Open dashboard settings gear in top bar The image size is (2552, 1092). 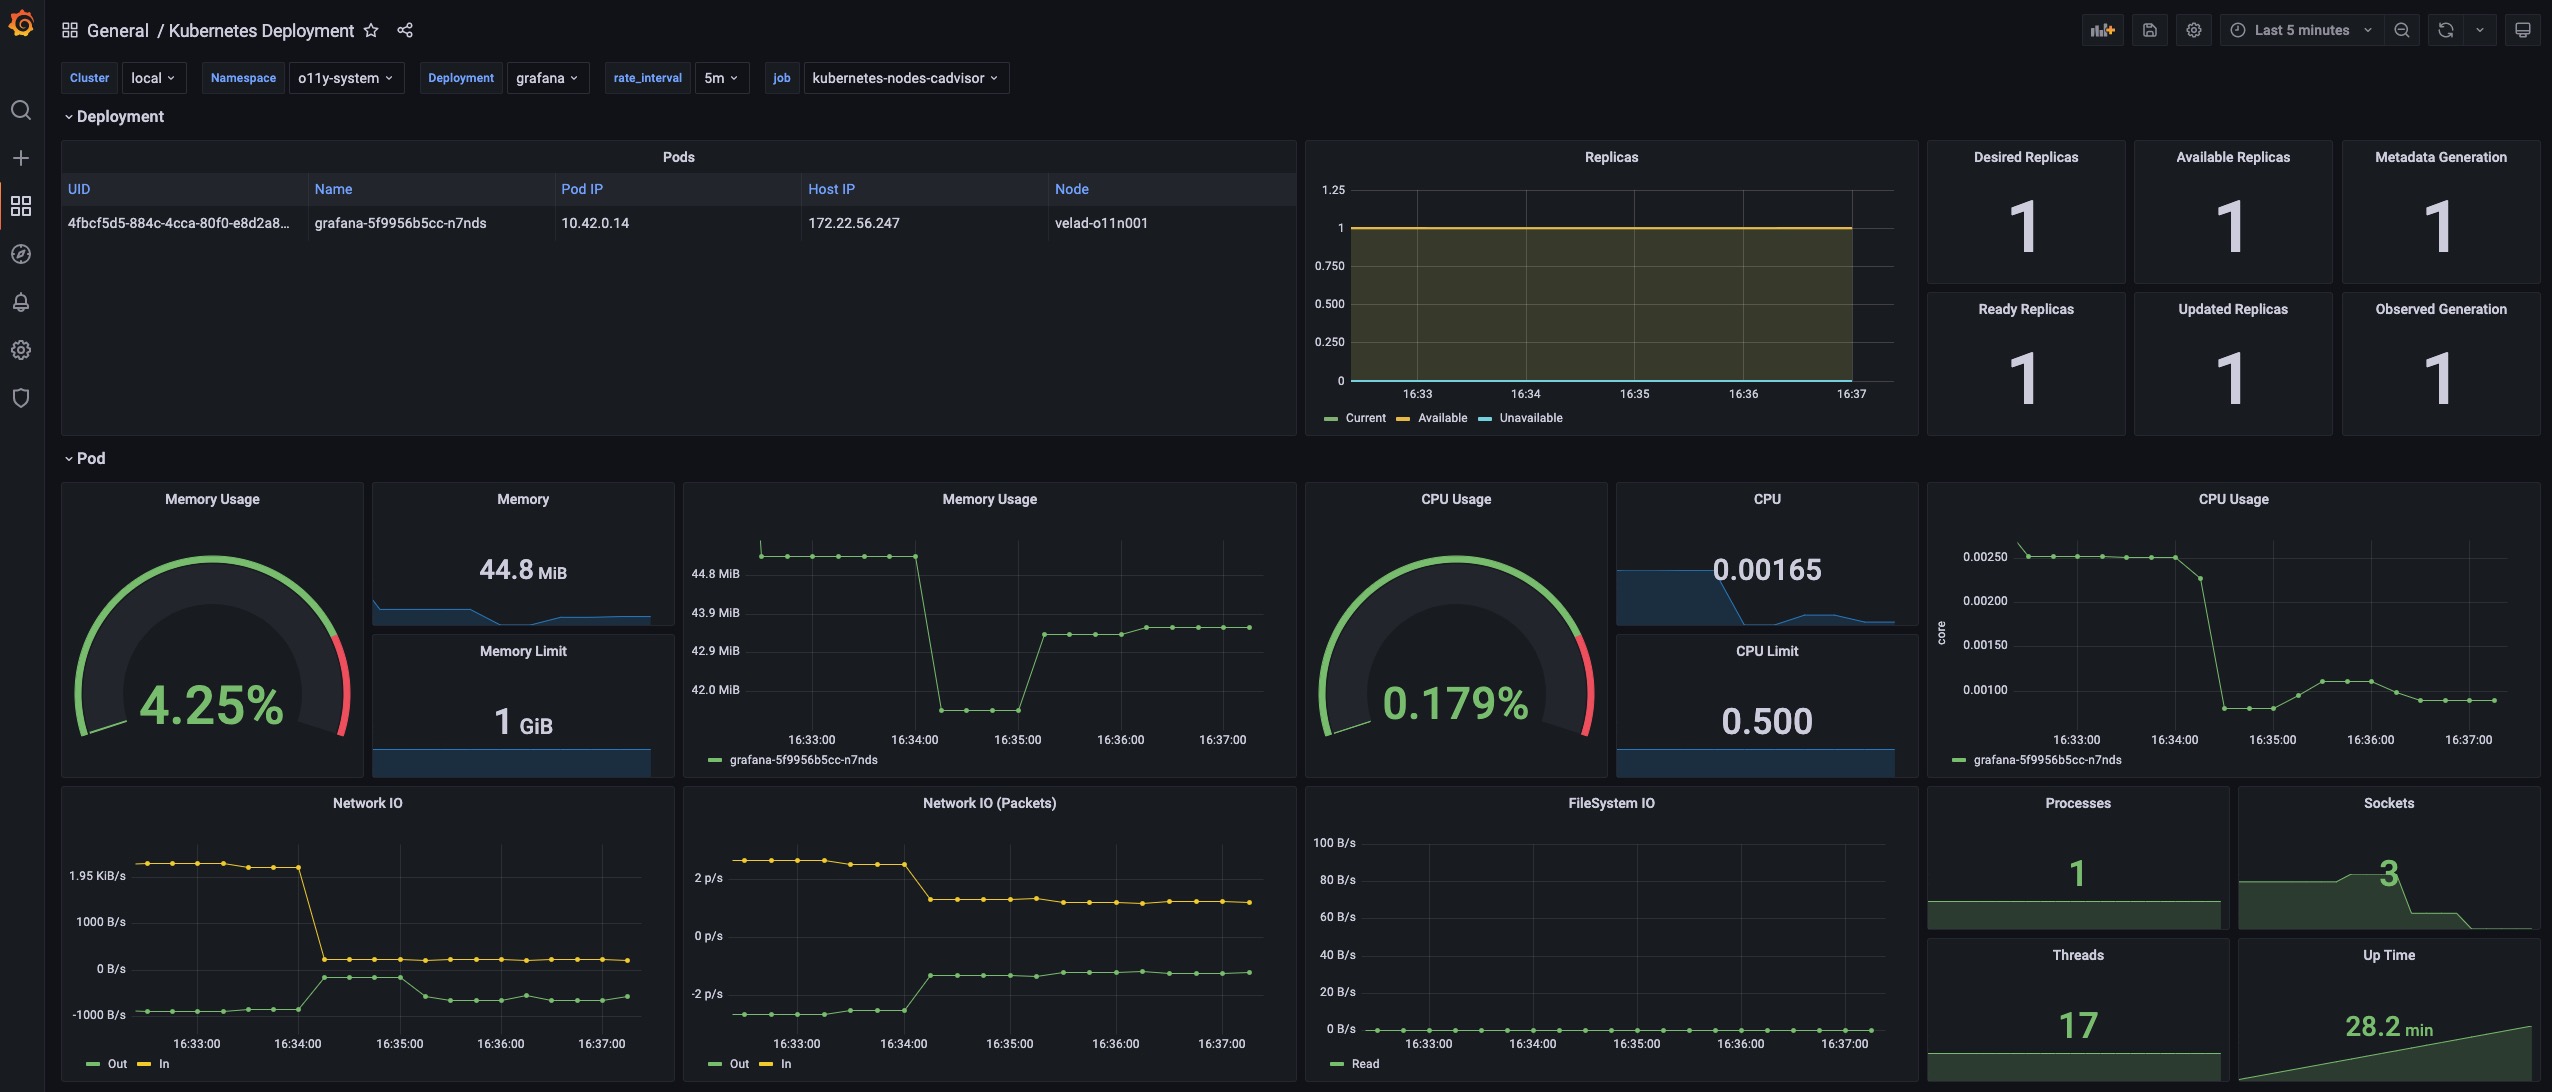(2194, 30)
